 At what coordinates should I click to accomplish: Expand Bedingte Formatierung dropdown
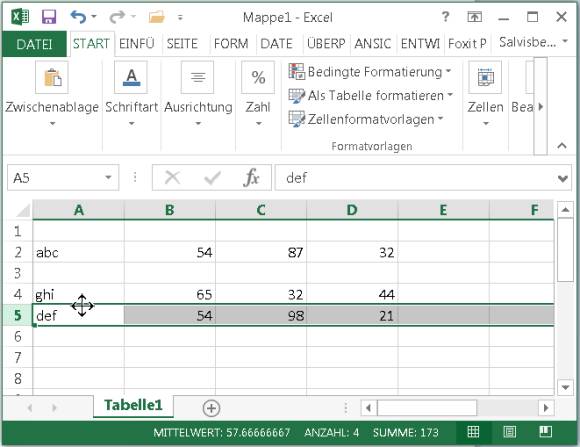[x=370, y=71]
